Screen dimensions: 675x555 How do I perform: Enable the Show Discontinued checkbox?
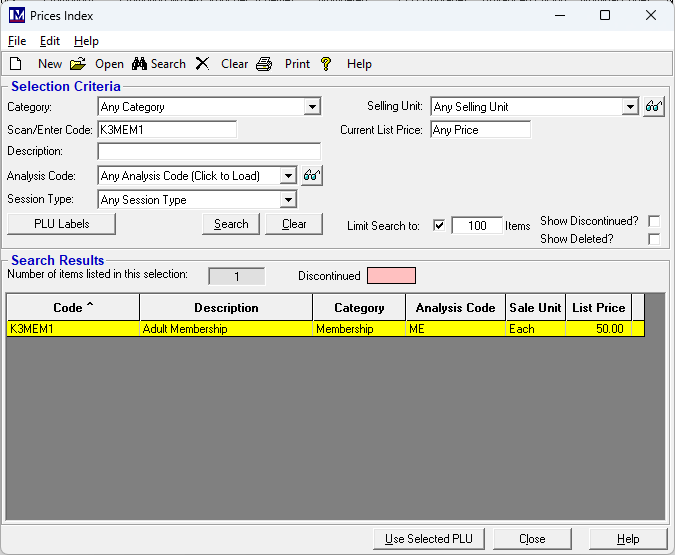654,221
